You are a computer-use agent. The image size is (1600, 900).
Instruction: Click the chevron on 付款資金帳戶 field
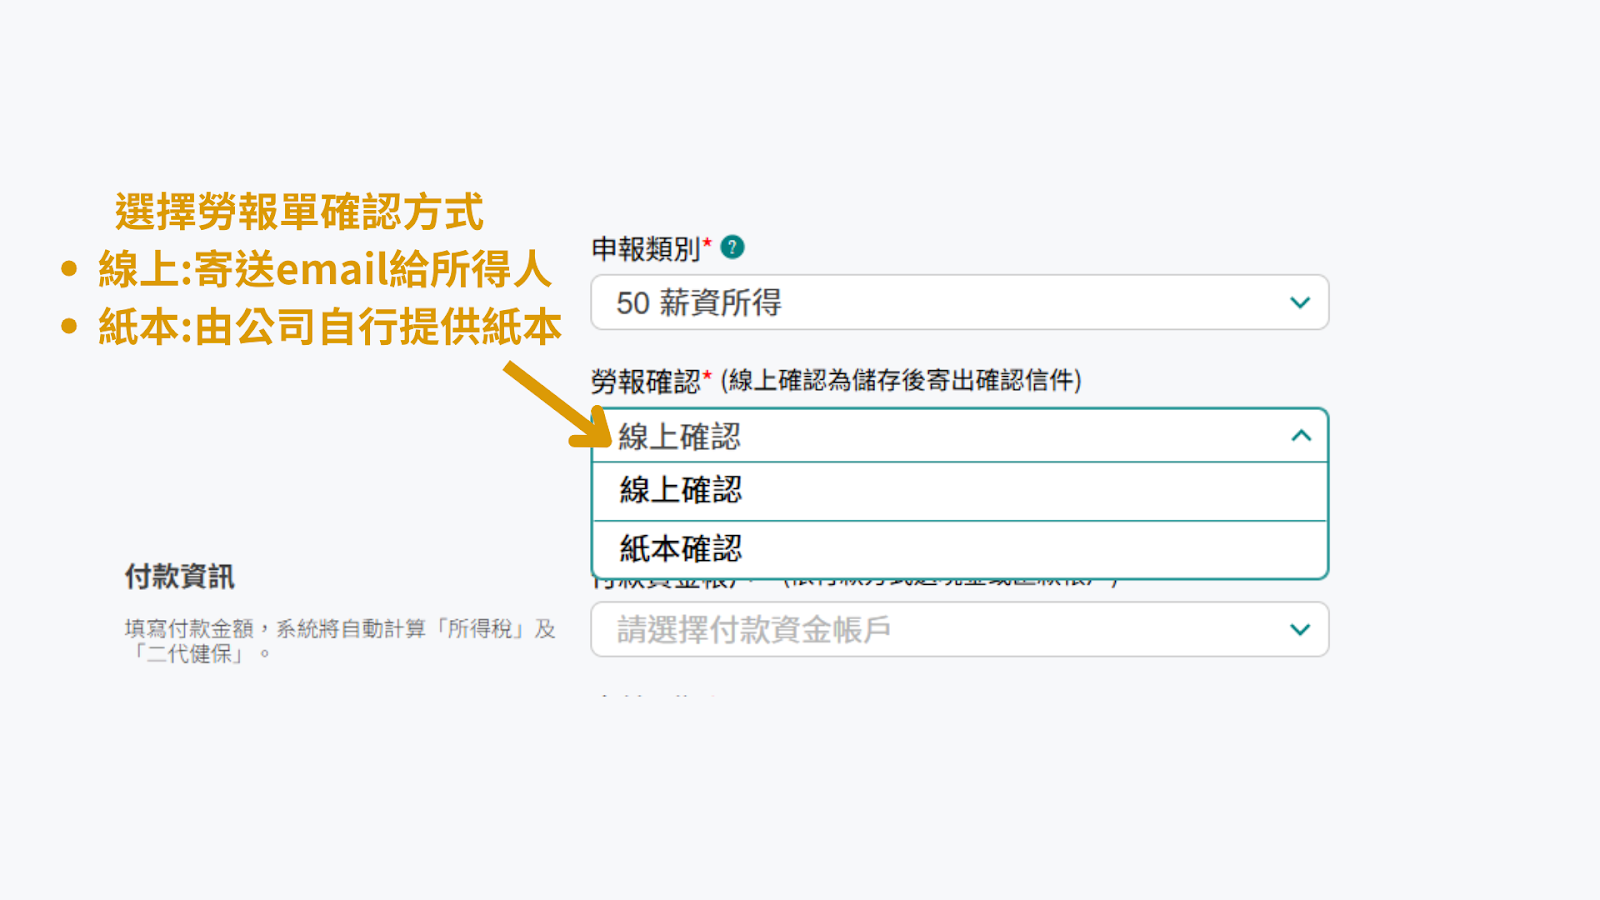pyautogui.click(x=1299, y=629)
